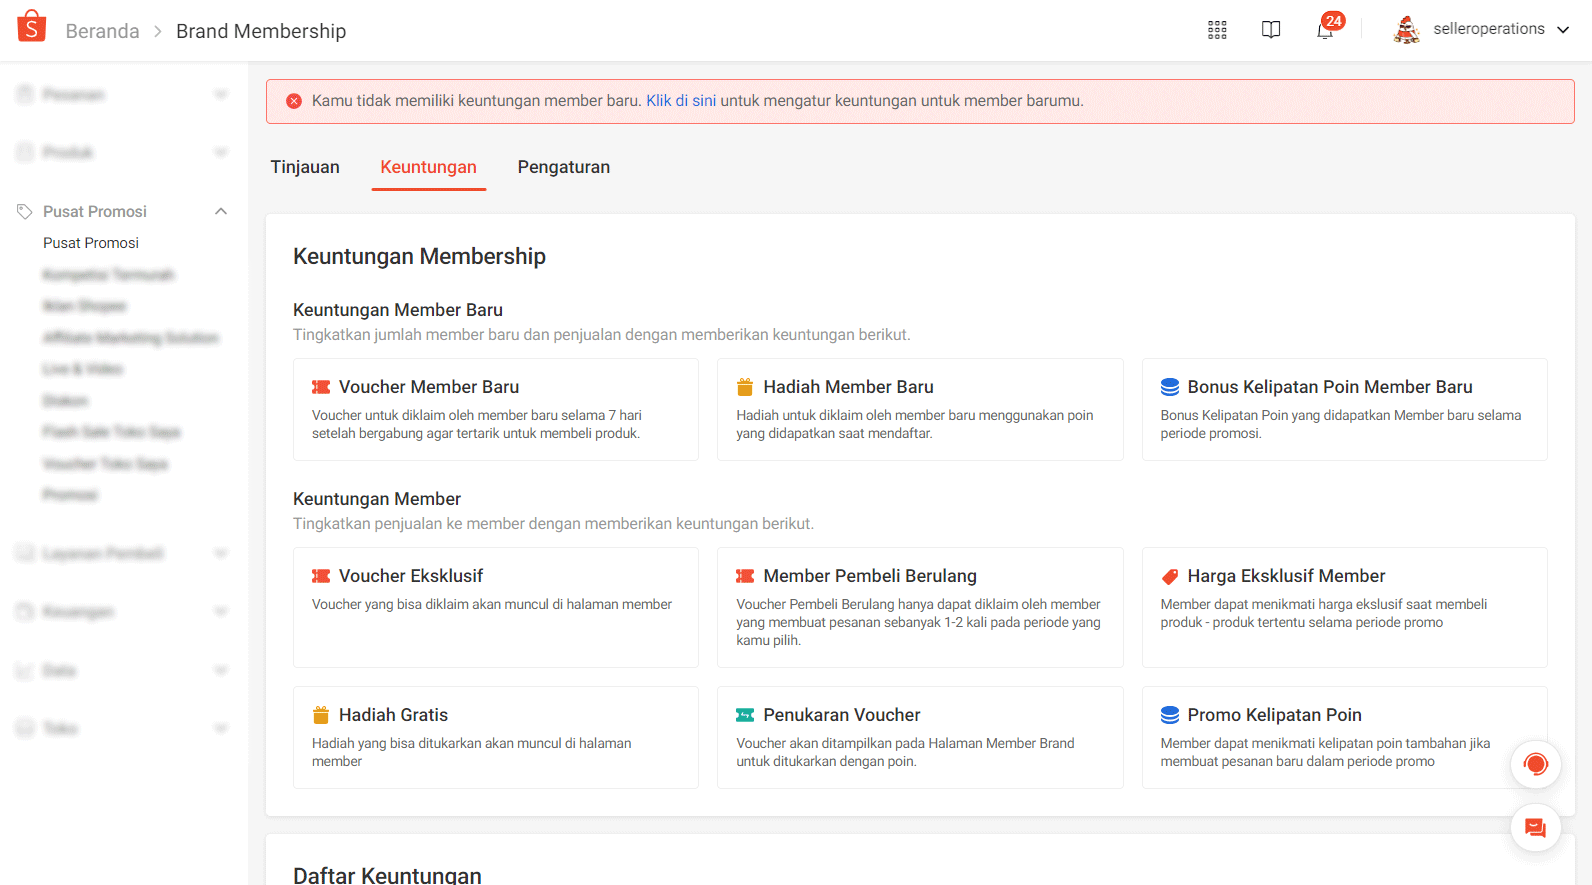
Task: Click the 'Daftar Keuntungan' heading
Action: tap(387, 875)
